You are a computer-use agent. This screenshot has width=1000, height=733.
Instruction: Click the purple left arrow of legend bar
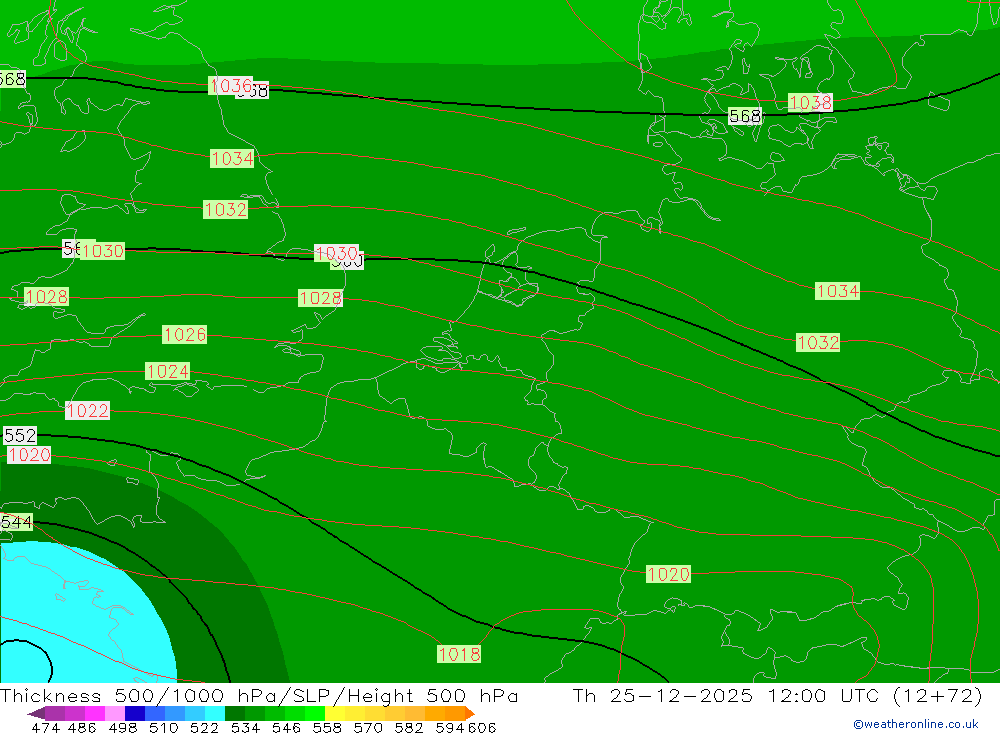pyautogui.click(x=36, y=713)
